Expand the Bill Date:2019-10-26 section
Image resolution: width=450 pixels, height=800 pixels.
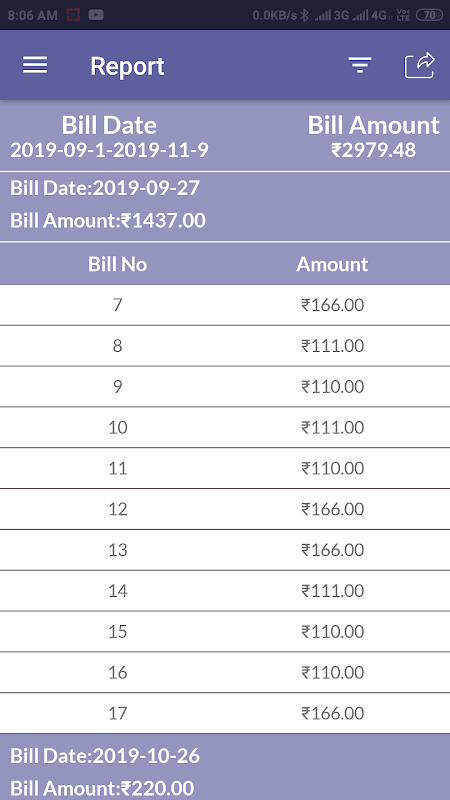point(225,767)
